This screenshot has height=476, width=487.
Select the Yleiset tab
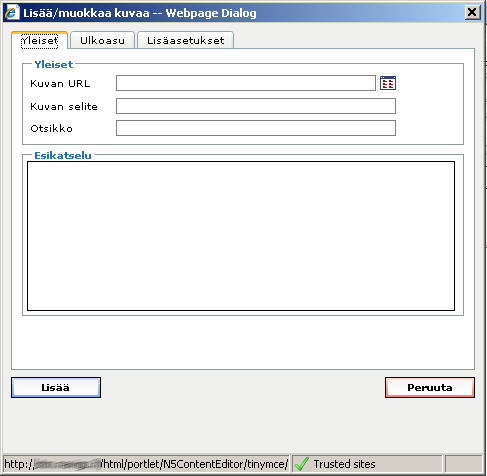[x=40, y=41]
